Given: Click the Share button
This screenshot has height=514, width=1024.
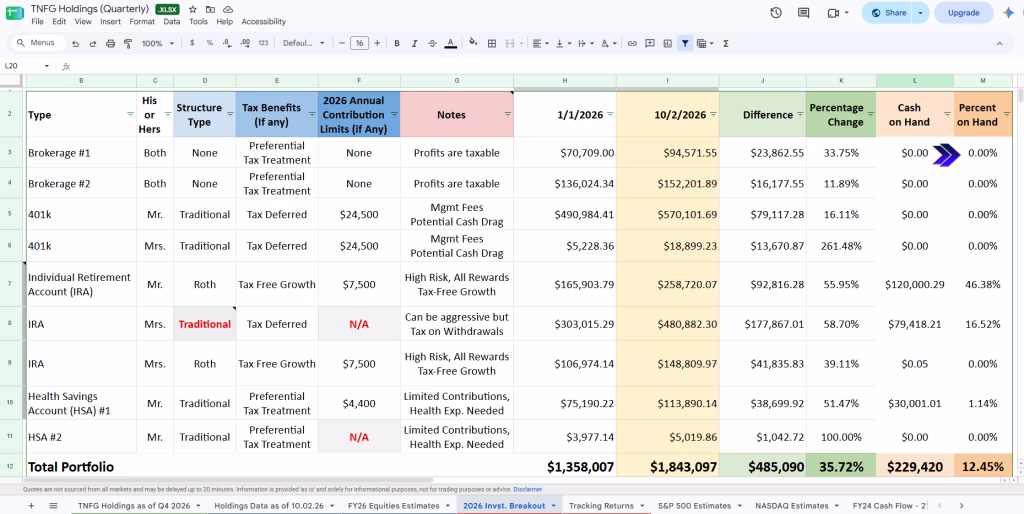Looking at the screenshot, I should [888, 12].
